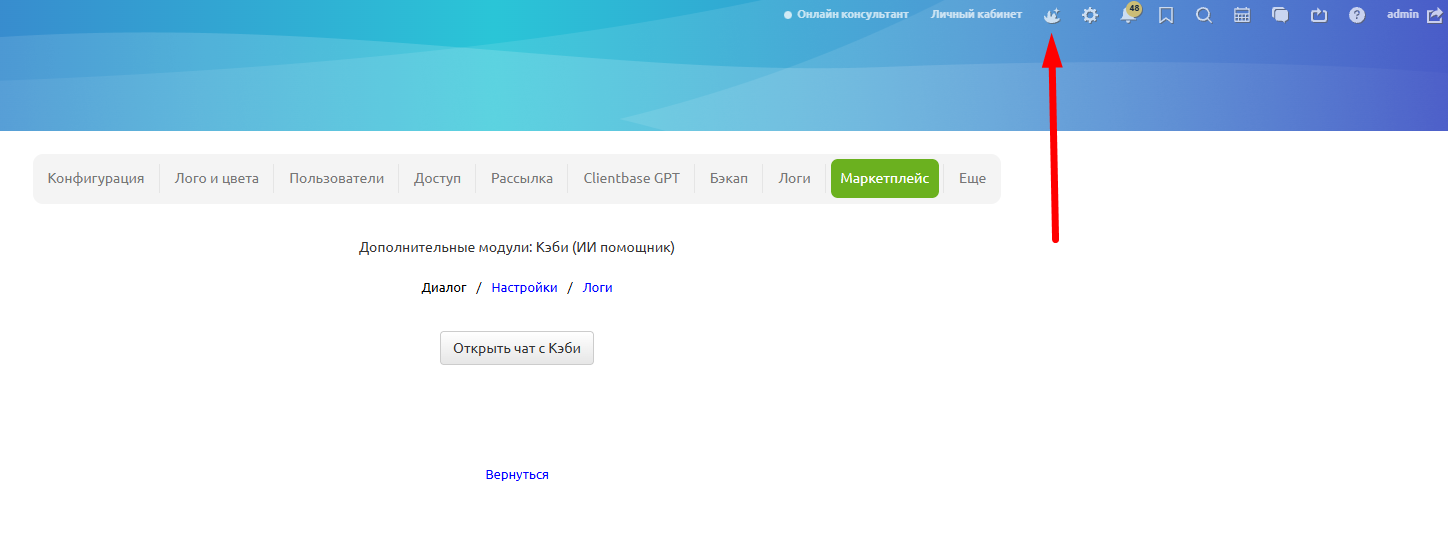Image resolution: width=1448 pixels, height=552 pixels.
Task: Open the Логи link of Кэби module
Action: [598, 287]
